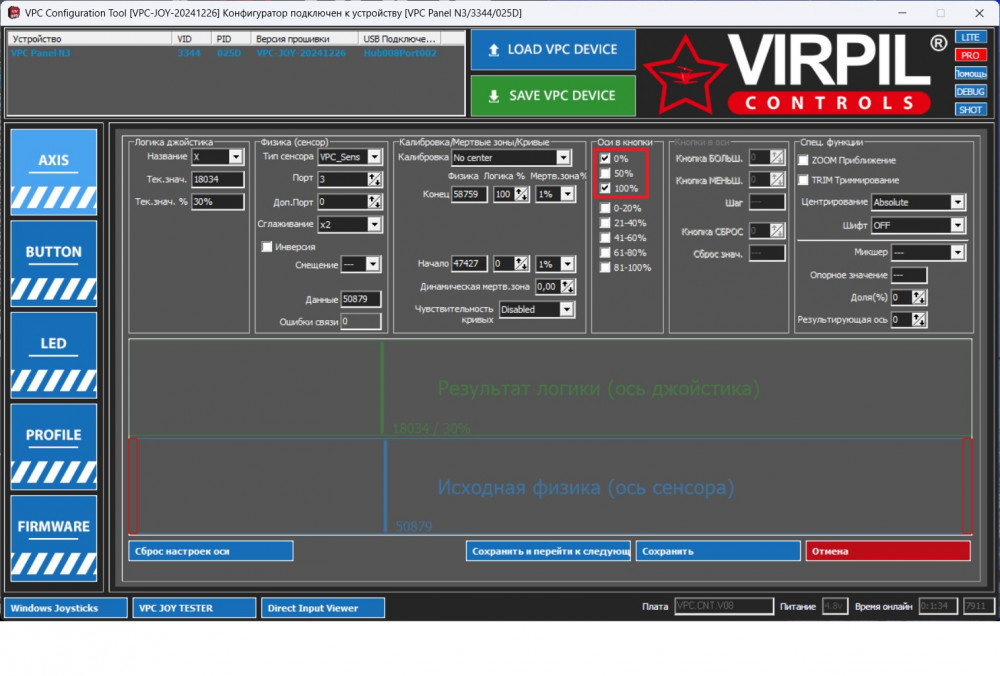Open the Название axis name dropdown
1000x676 pixels.
coord(236,156)
